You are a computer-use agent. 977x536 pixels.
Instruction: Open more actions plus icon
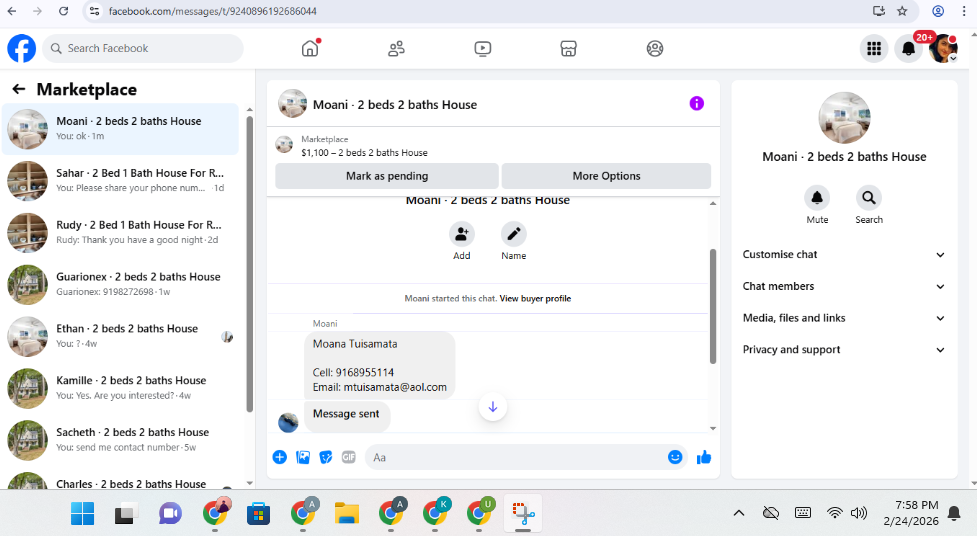pos(280,457)
